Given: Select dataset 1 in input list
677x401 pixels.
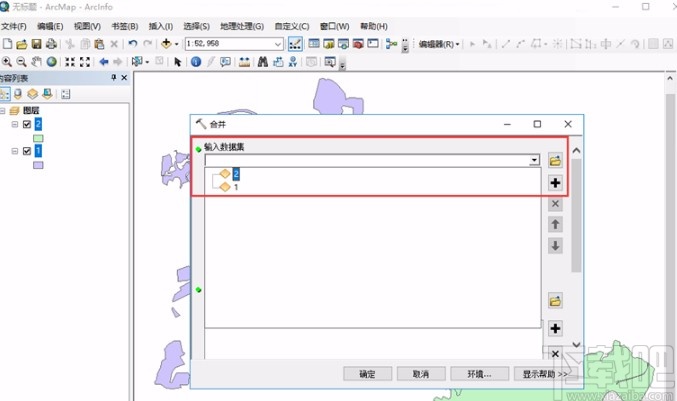Looking at the screenshot, I should click(236, 187).
